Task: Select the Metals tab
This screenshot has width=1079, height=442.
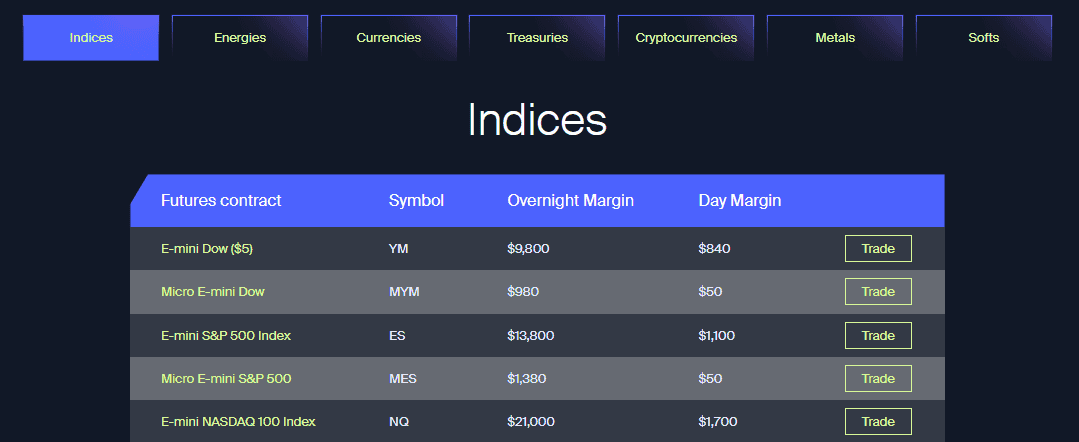Action: pyautogui.click(x=835, y=38)
